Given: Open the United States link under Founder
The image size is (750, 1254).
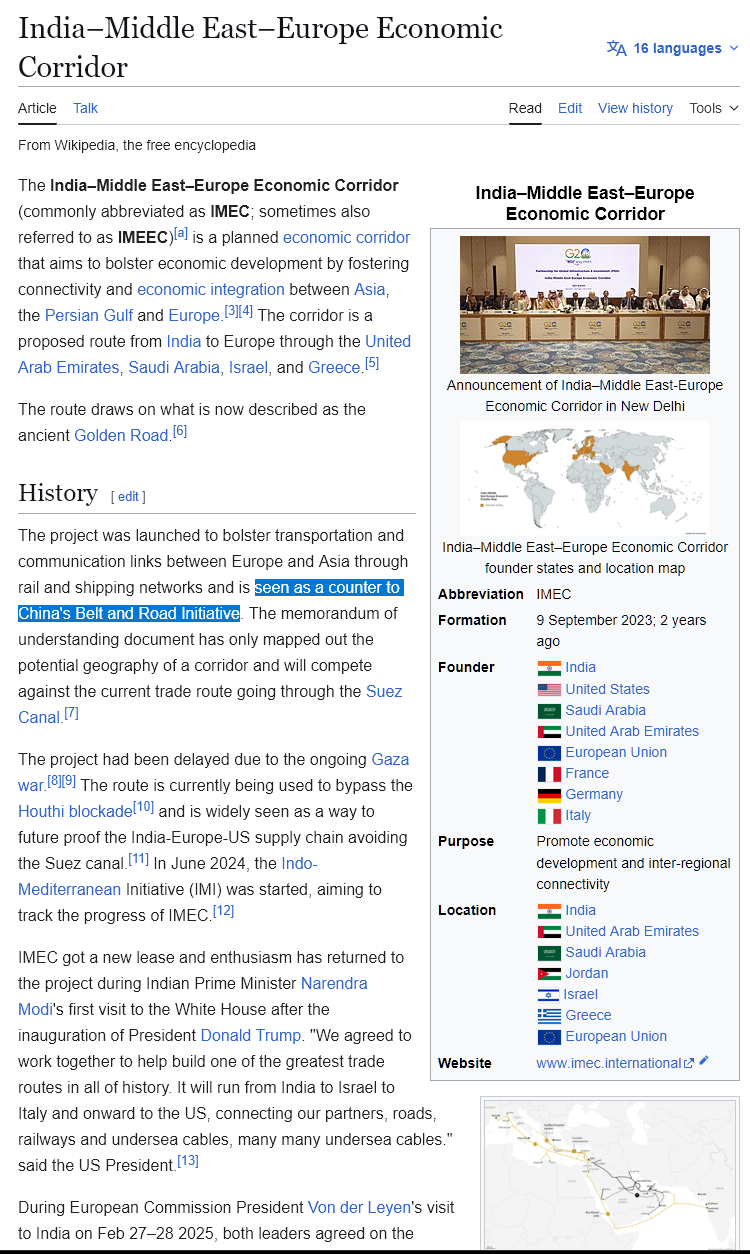Looking at the screenshot, I should (607, 689).
